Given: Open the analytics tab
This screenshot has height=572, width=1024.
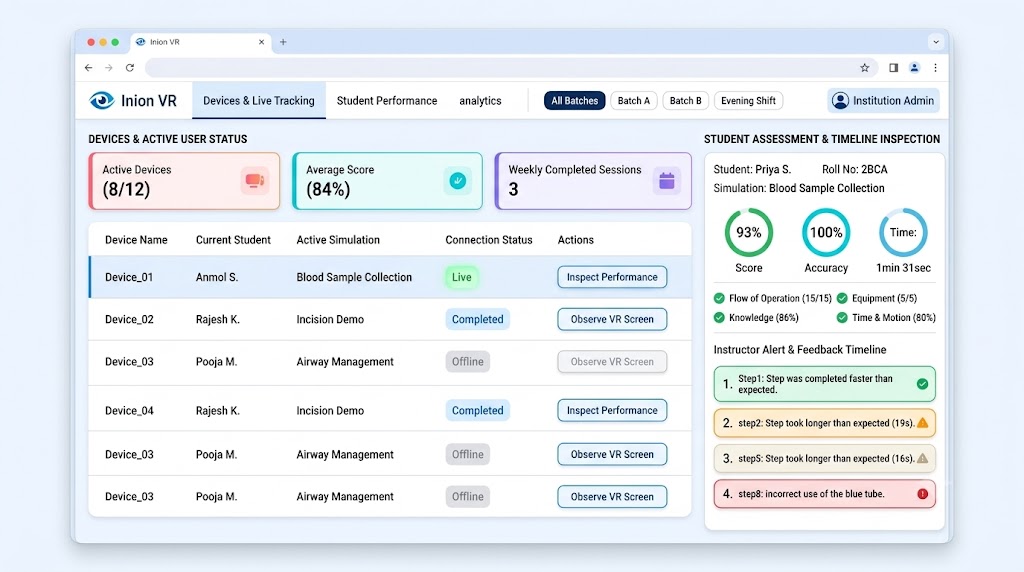Looking at the screenshot, I should (480, 101).
